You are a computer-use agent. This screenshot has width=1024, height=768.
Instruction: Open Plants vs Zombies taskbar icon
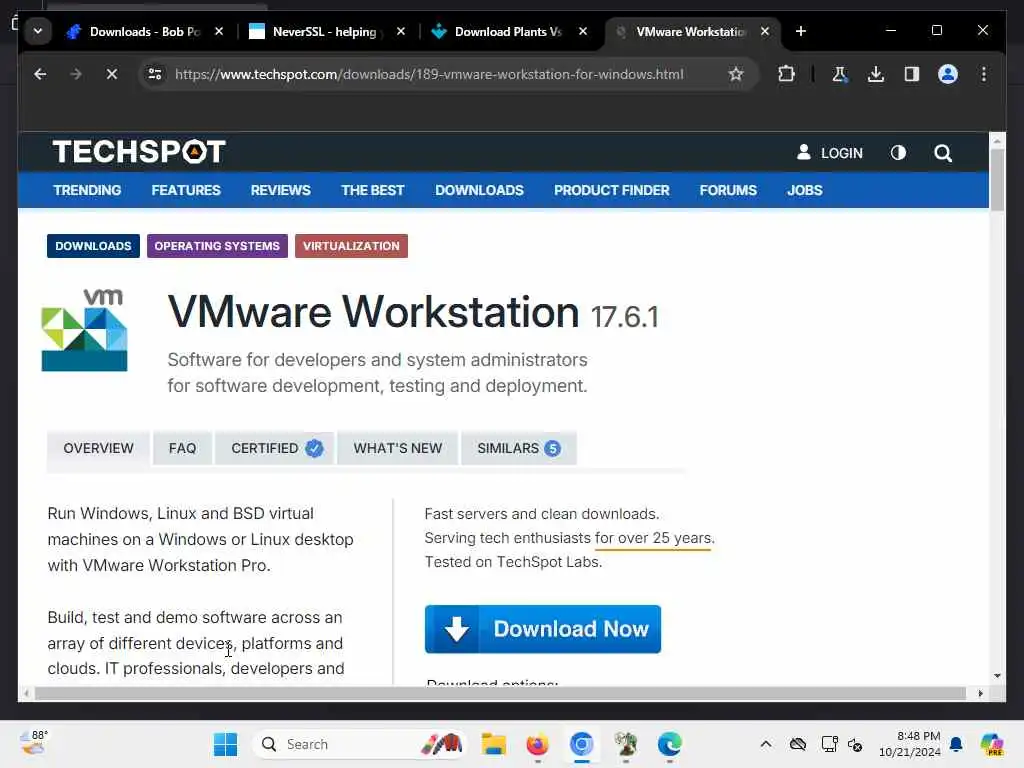click(626, 744)
